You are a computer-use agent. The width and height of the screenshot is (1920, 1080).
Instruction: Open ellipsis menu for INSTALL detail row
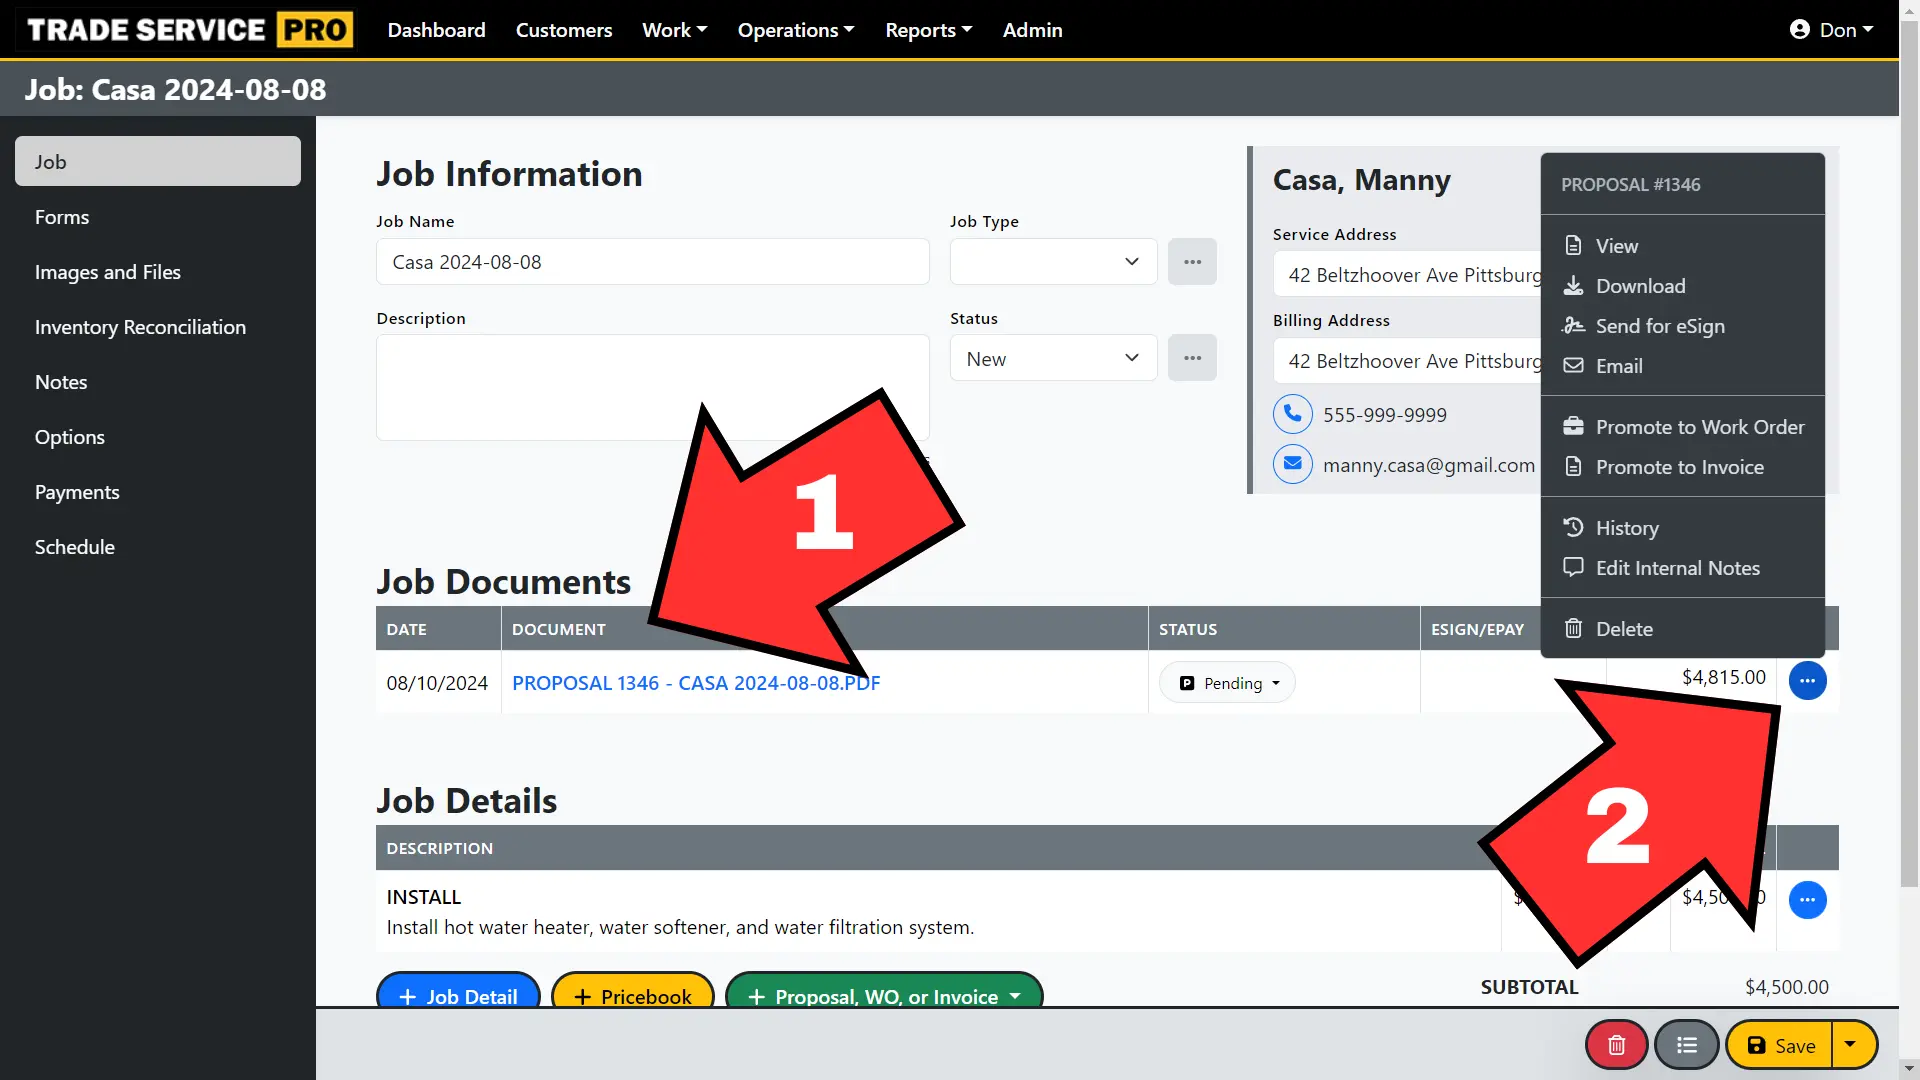1807,900
